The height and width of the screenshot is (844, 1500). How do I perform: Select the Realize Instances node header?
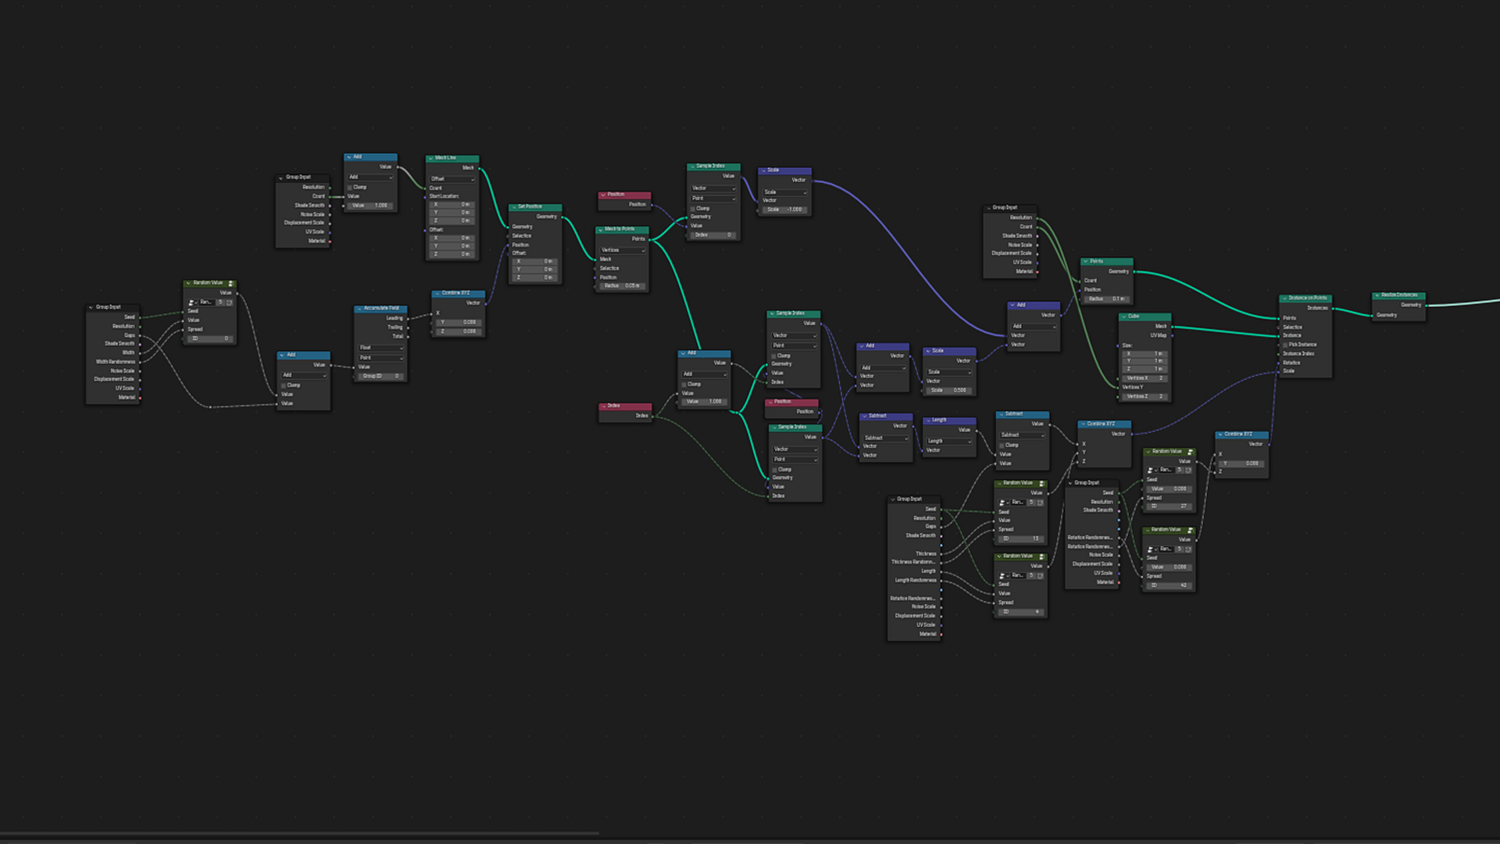tap(1399, 295)
